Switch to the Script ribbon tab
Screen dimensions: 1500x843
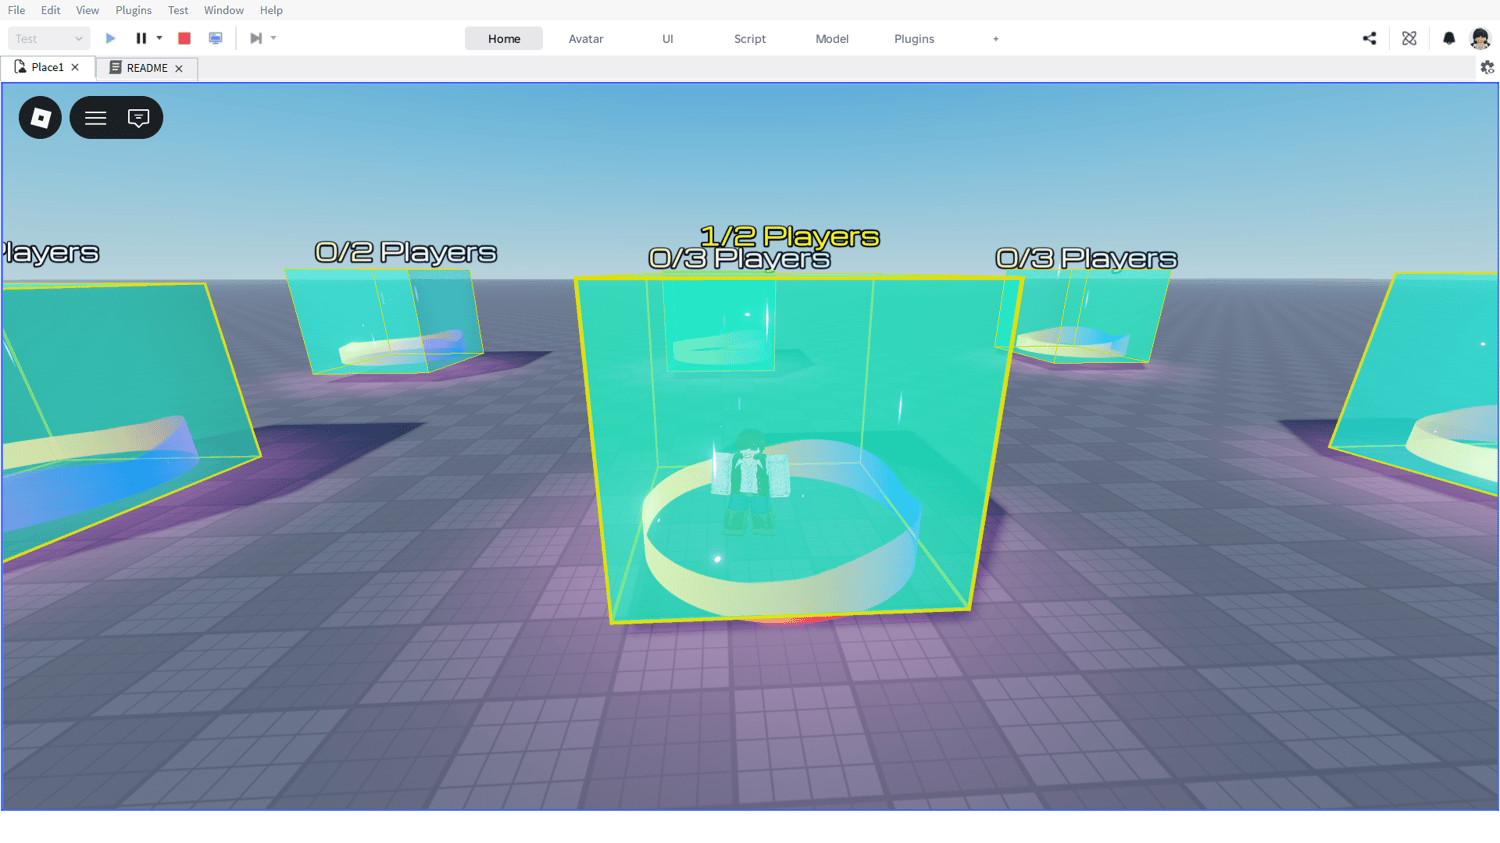point(750,38)
